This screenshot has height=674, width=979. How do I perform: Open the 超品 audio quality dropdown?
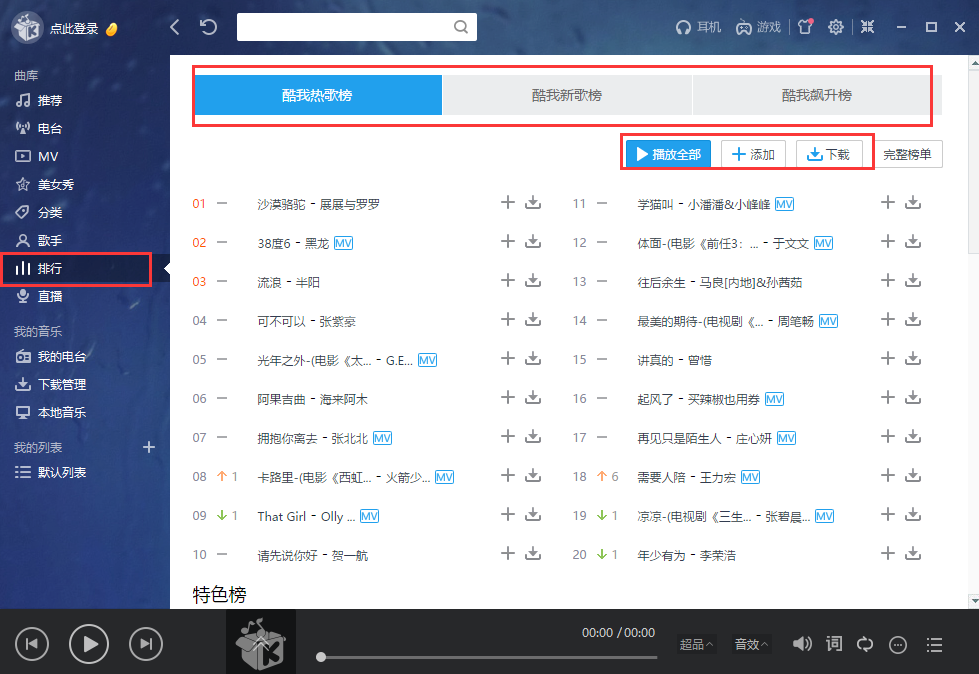pos(694,644)
